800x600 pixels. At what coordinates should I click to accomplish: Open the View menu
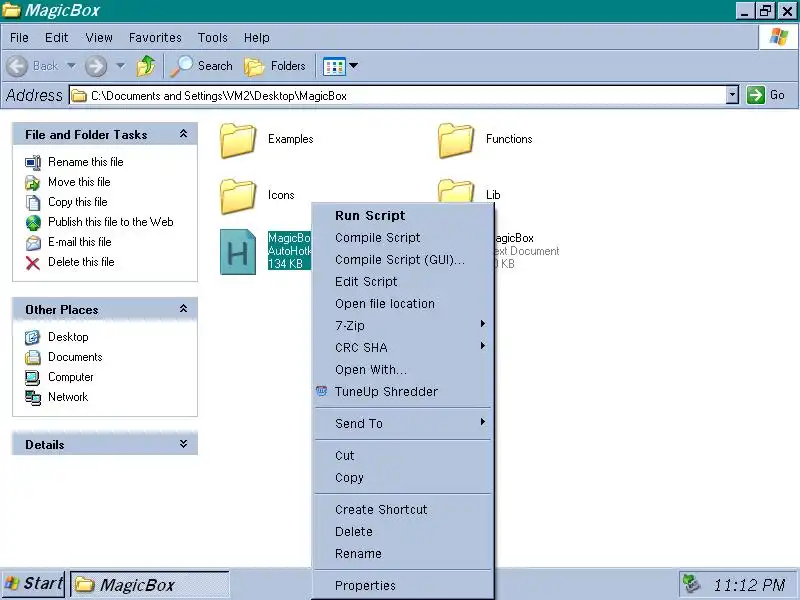[x=99, y=38]
